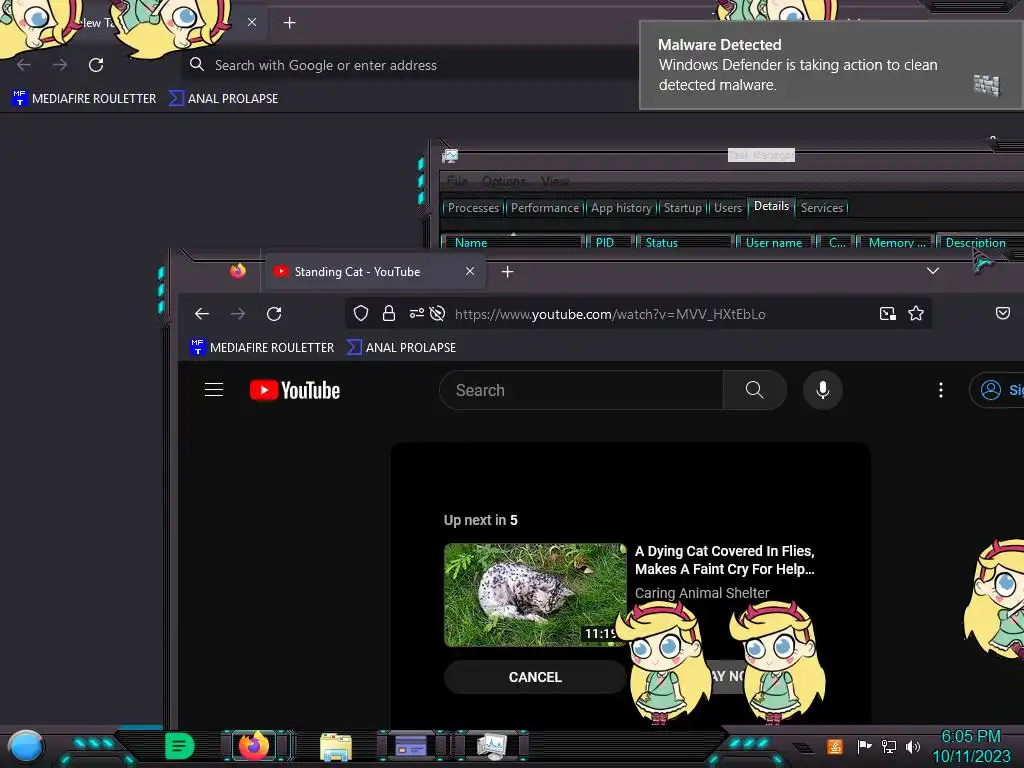1024x768 pixels.
Task: Click the padlock site info icon
Action: point(389,313)
